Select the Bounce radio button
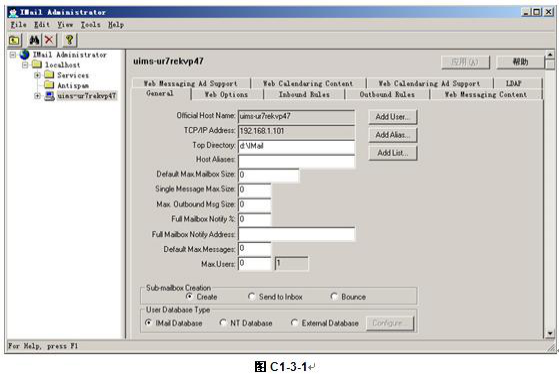The image size is (559, 374). pos(334,297)
